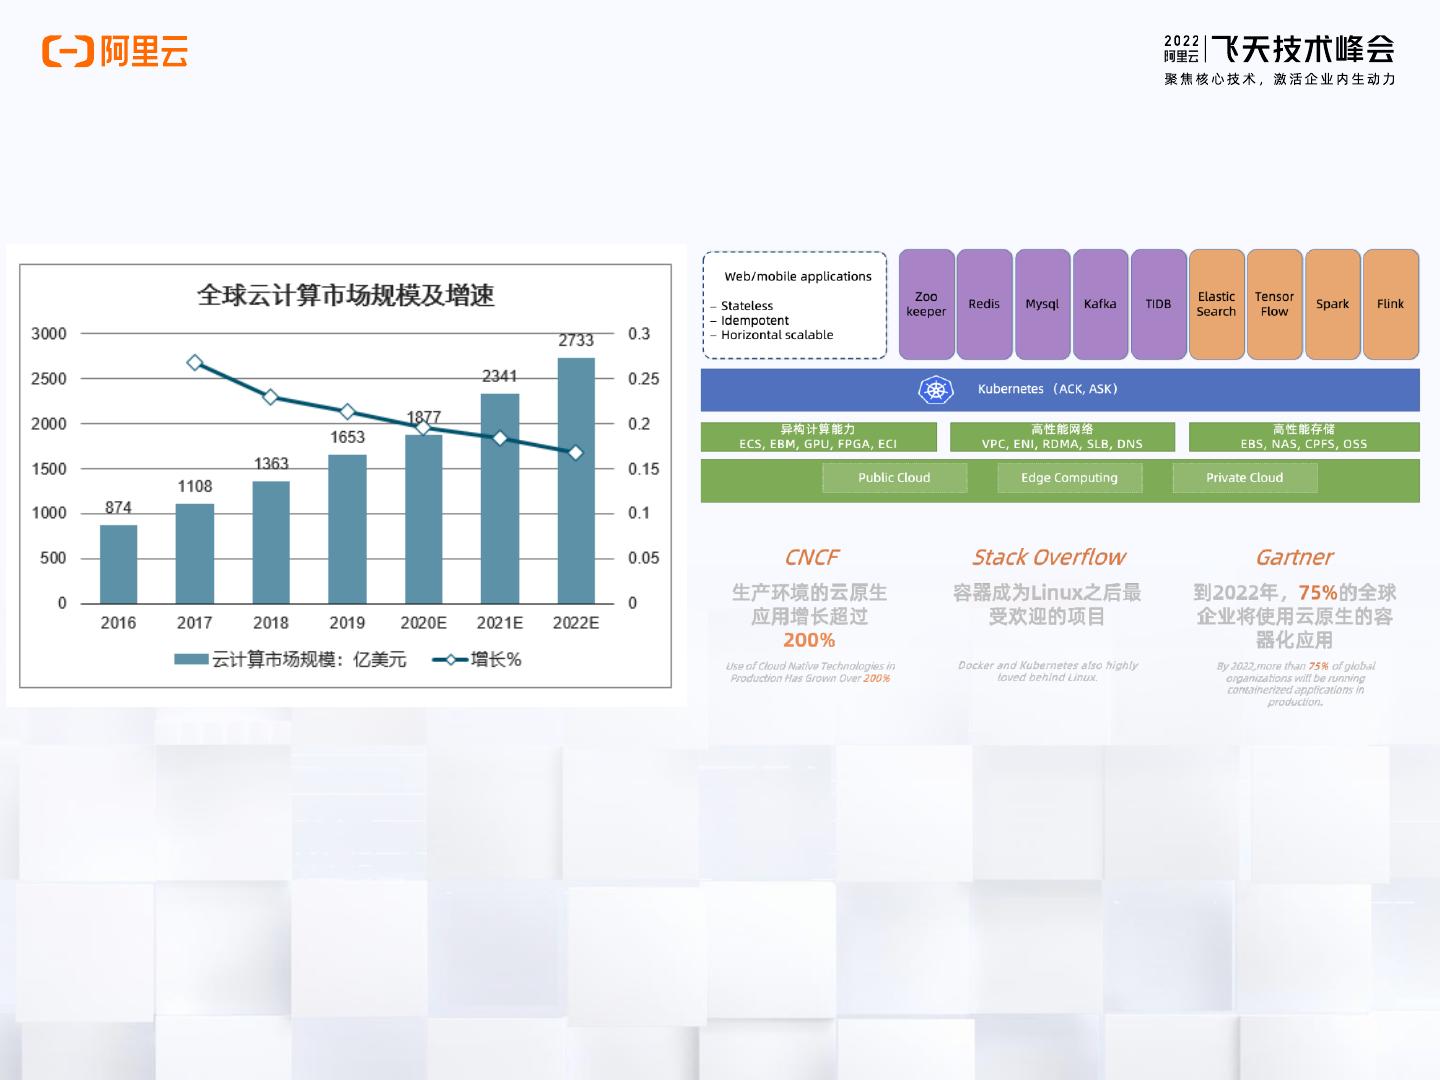Click the text 容器成为Linux之后最受欢迎的项目
Screen dimensions: 1440x1080
coord(1047,605)
